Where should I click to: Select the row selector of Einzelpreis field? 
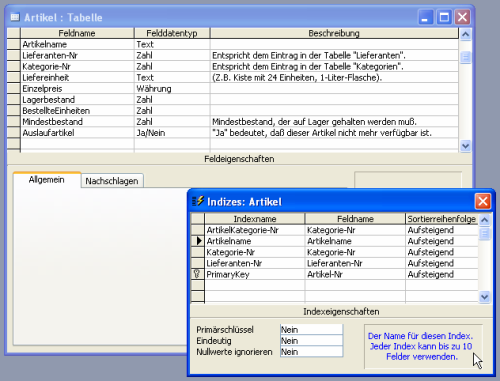pos(14,89)
